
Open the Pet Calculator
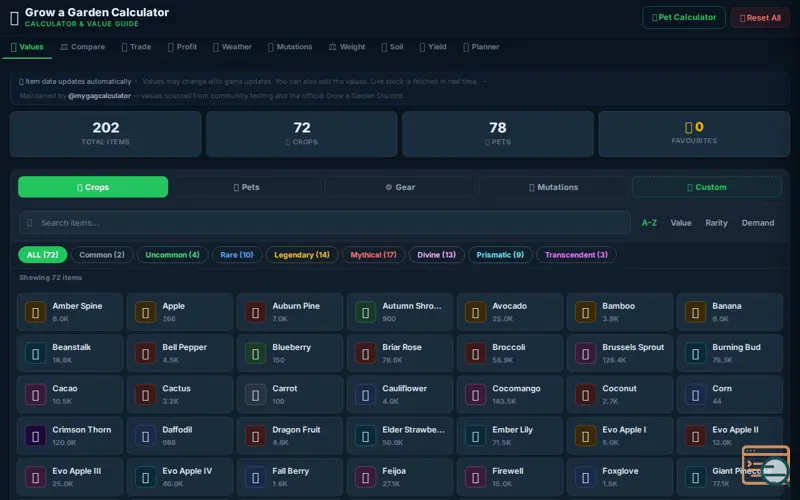tap(684, 17)
